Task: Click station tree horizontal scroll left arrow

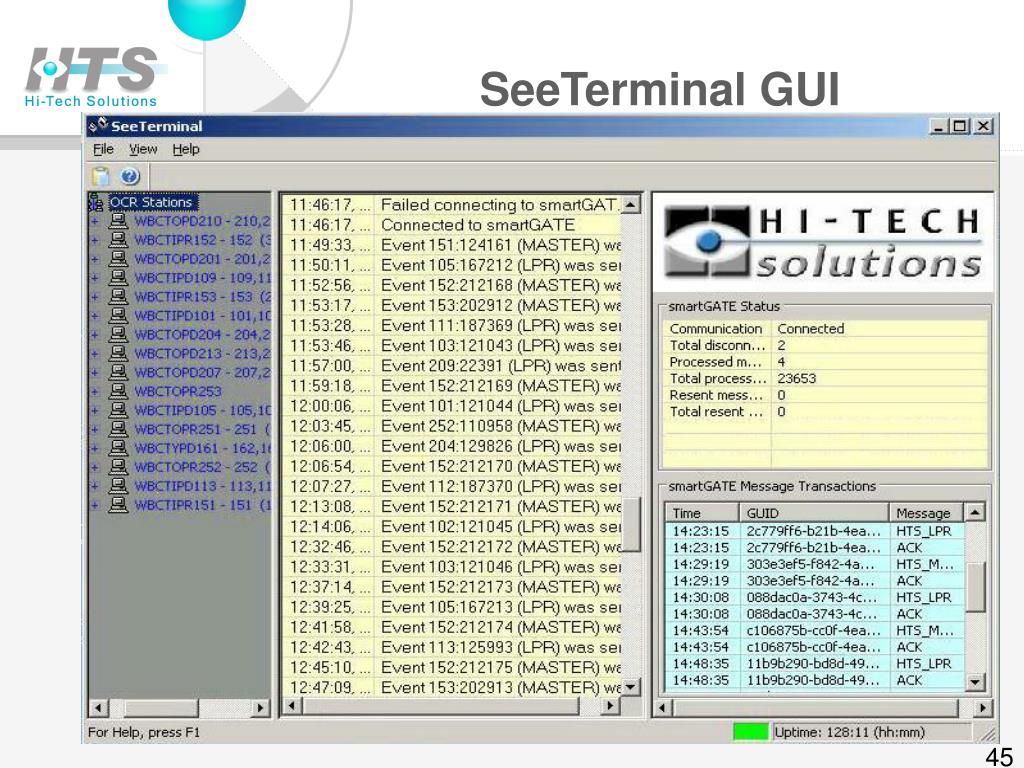Action: 98,707
